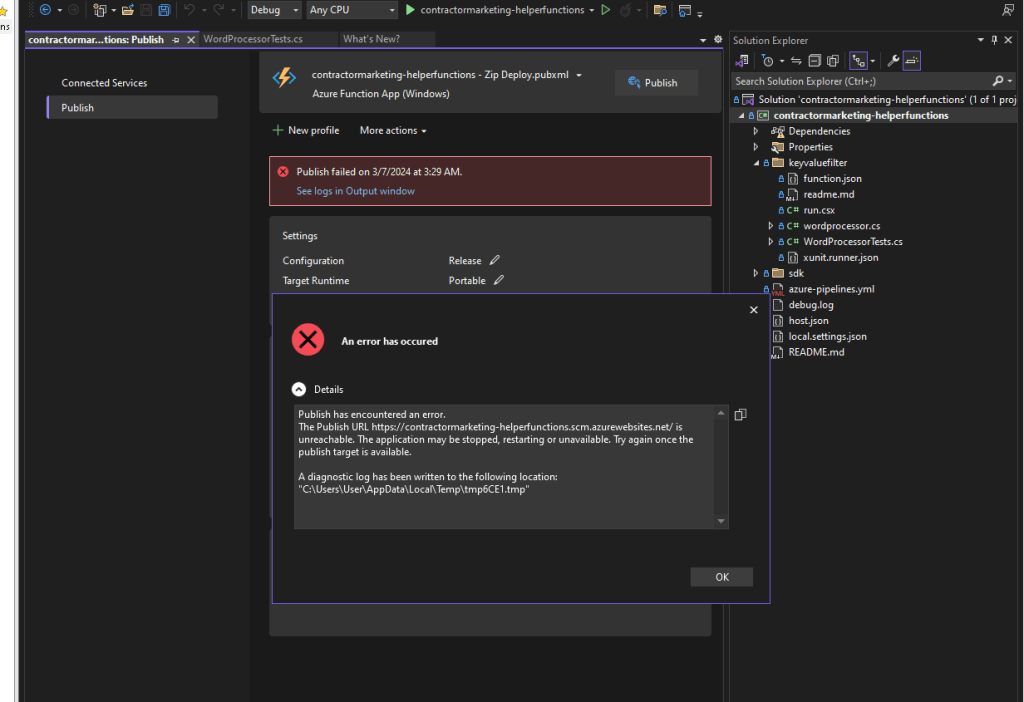The image size is (1024, 702).
Task: Select Connected Services in the sidebar
Action: [x=104, y=83]
